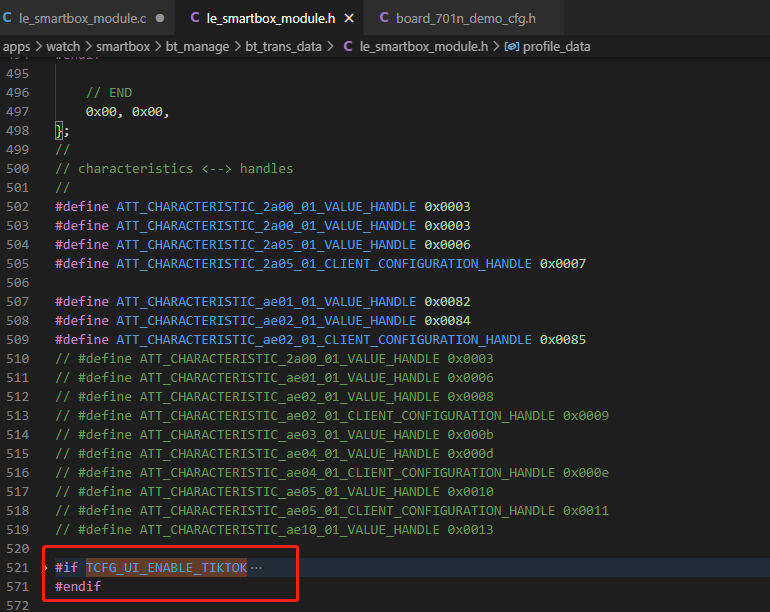Click commented ae03 define on line 514

coord(274,435)
